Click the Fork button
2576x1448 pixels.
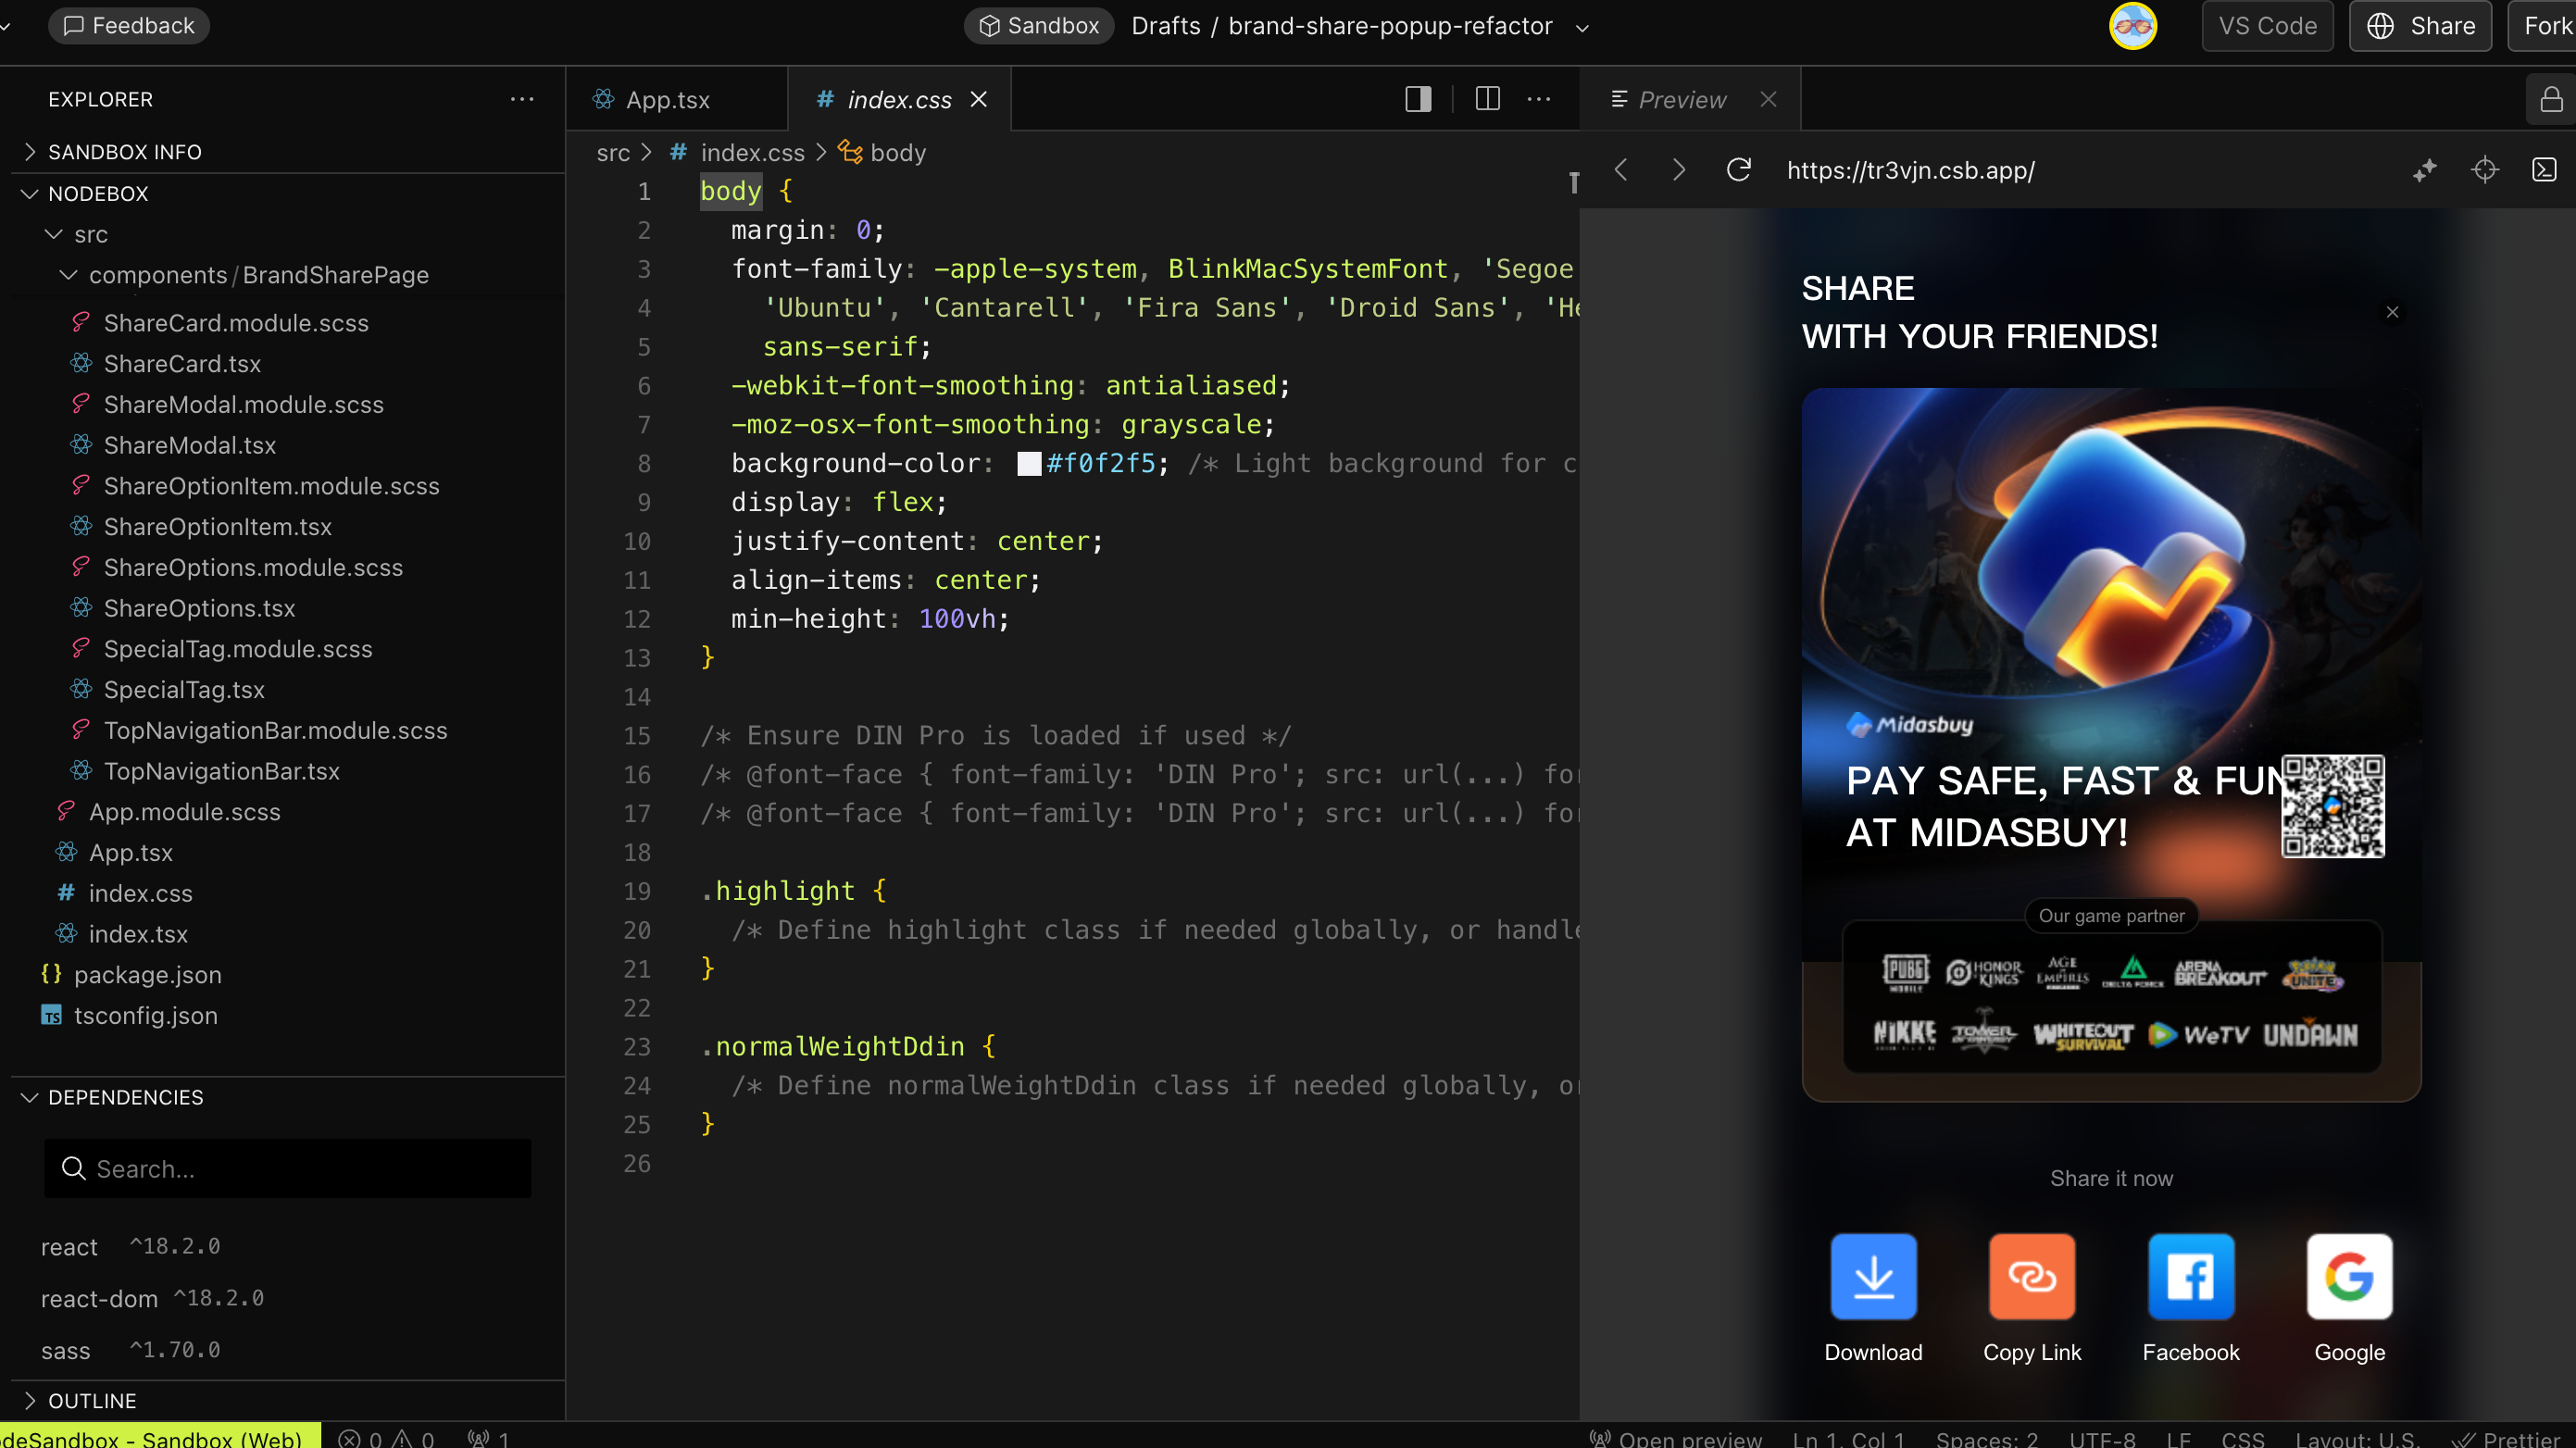[2543, 26]
